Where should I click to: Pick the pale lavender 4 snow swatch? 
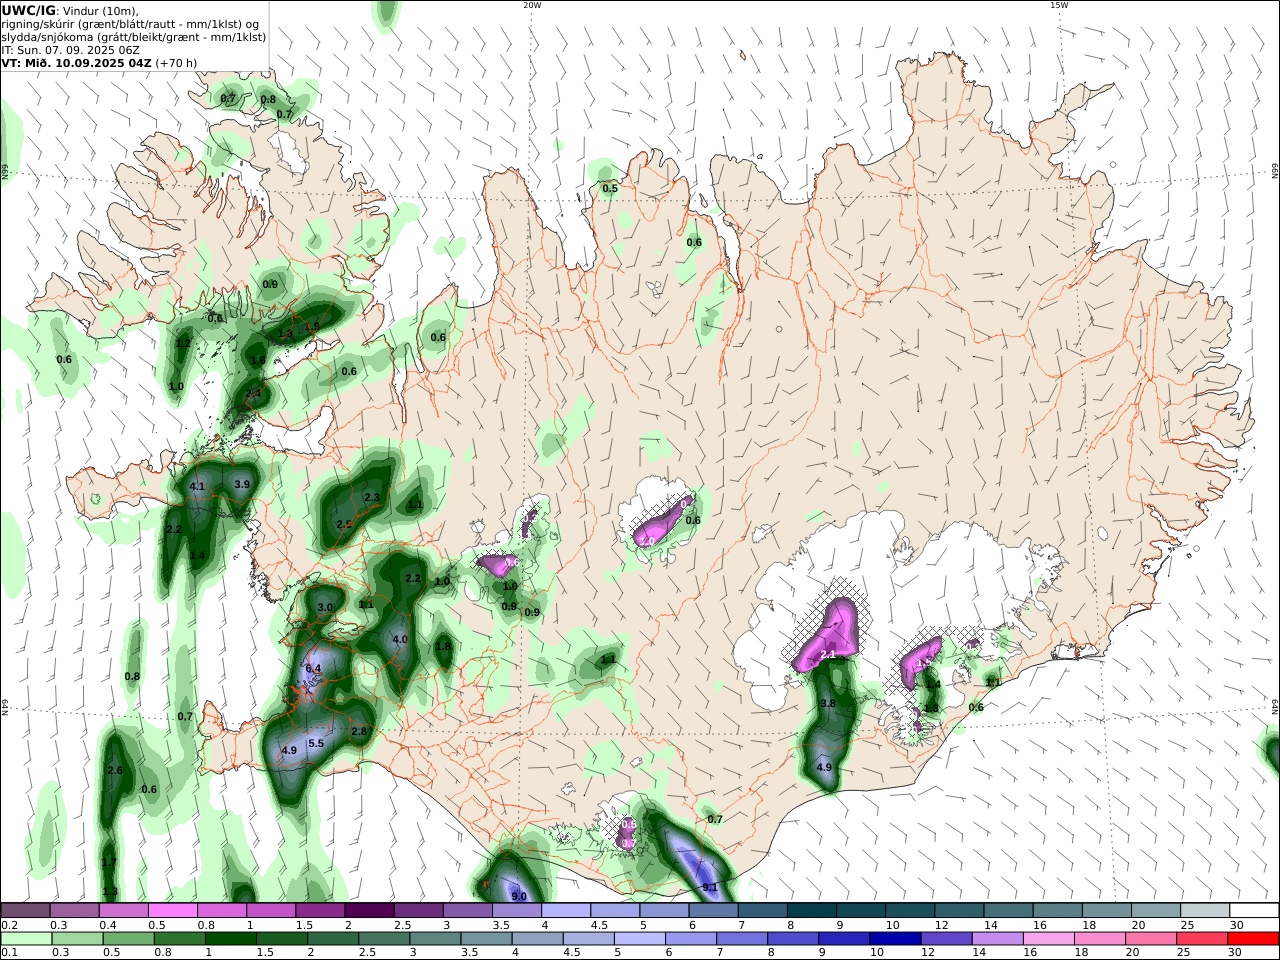[565, 911]
